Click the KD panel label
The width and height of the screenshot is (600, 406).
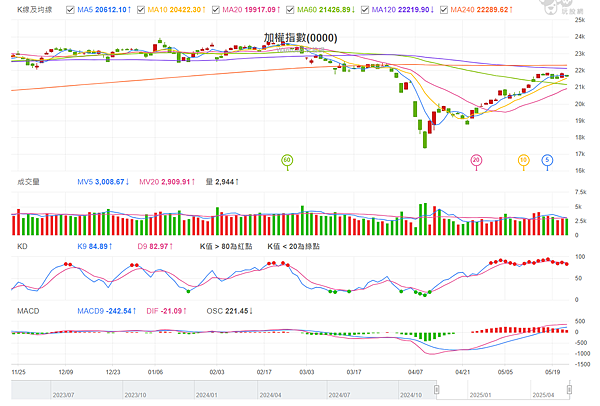pos(22,246)
